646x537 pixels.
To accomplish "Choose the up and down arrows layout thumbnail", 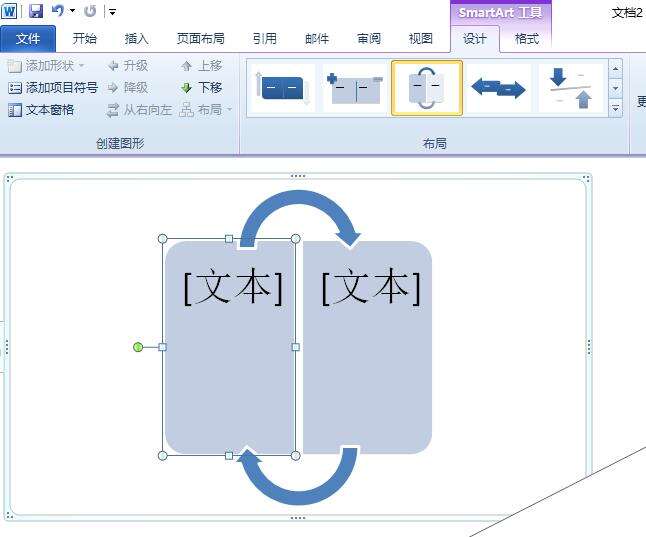I will 571,88.
